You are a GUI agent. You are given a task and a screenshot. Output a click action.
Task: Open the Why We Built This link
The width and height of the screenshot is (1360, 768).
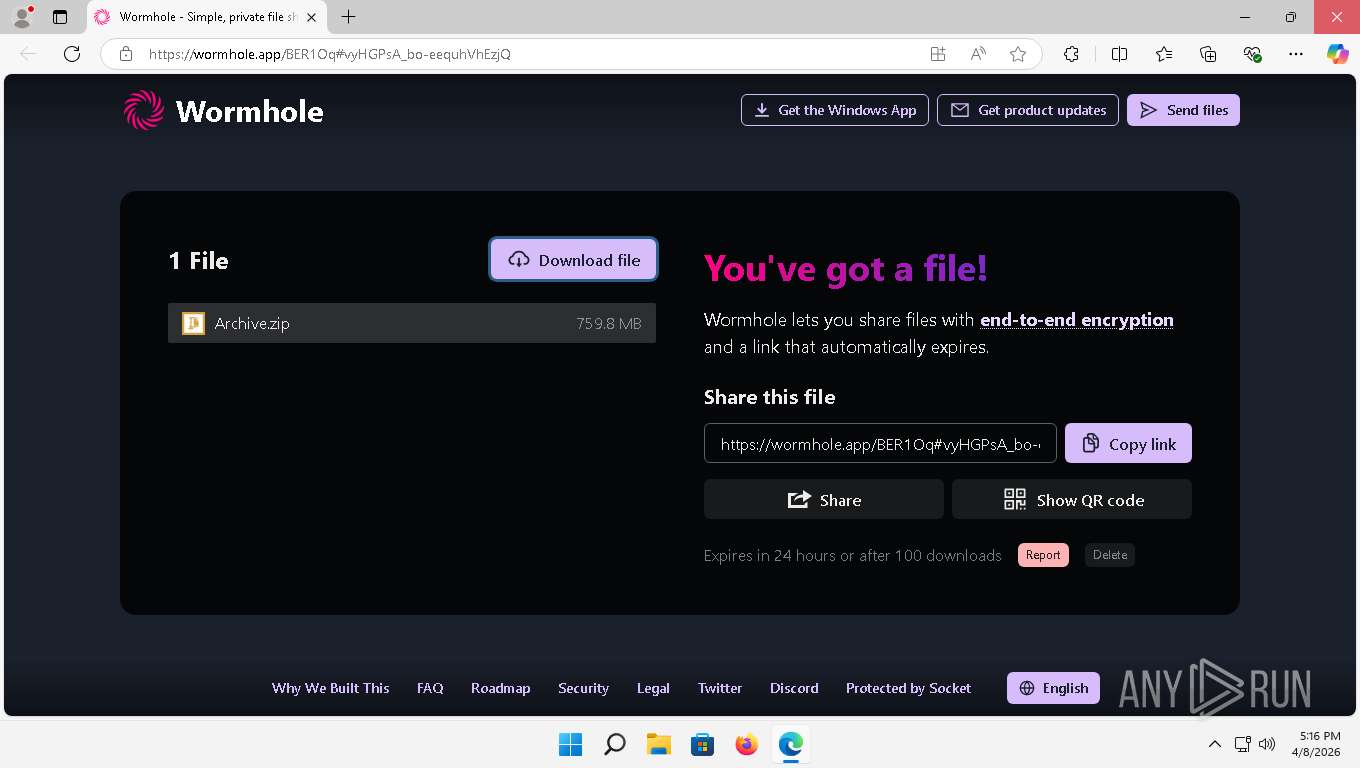point(331,688)
